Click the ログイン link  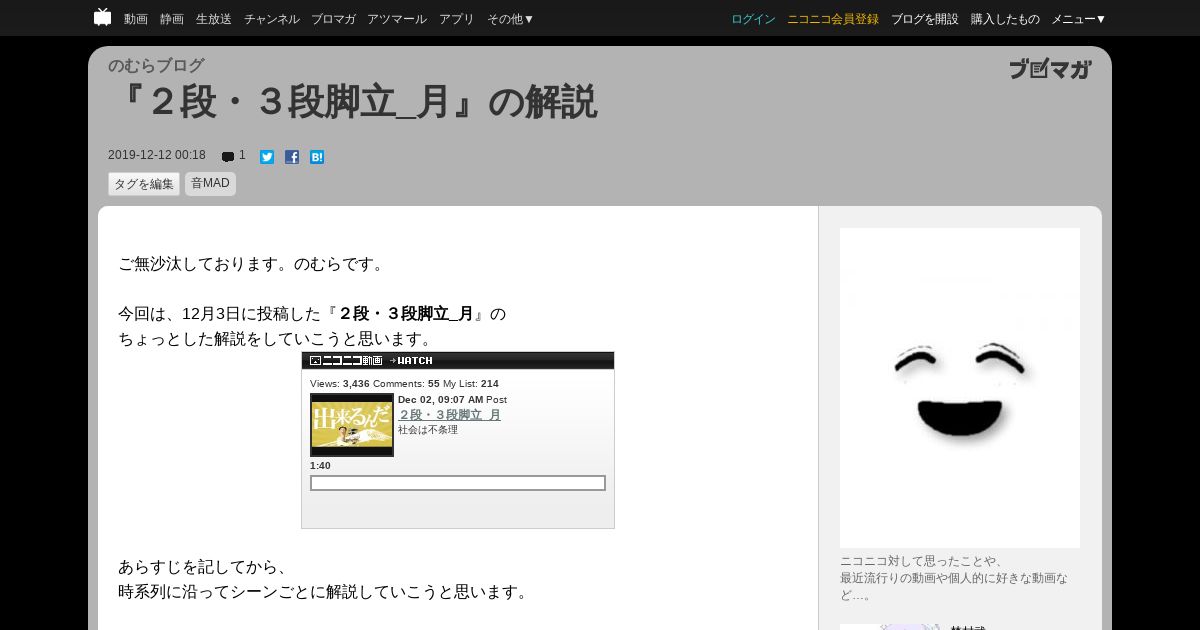pos(753,19)
